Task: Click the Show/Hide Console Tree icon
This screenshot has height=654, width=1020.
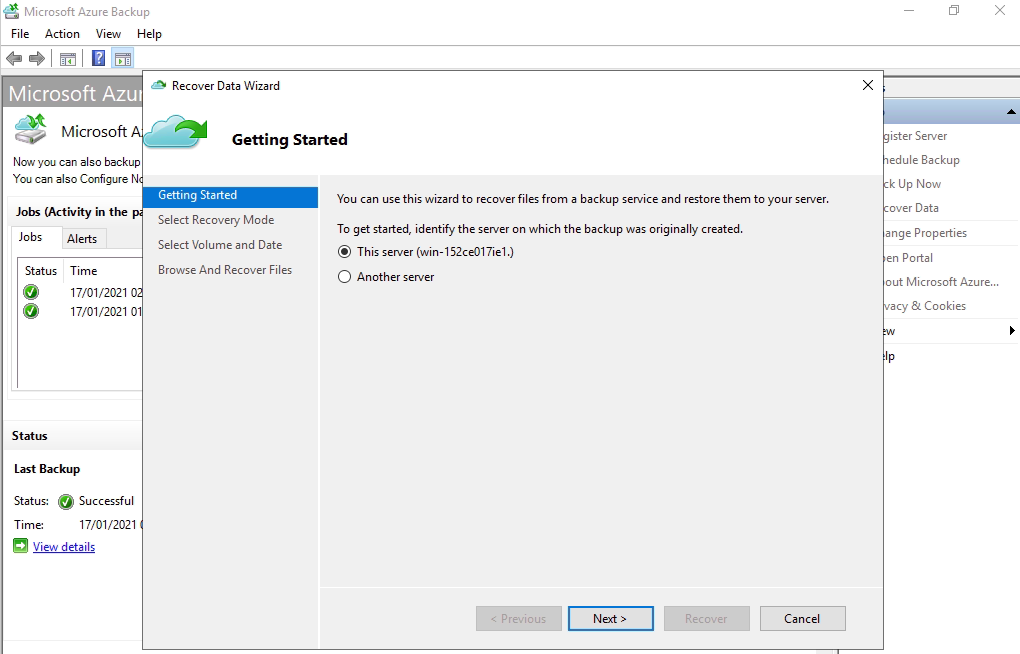Action: pyautogui.click(x=68, y=59)
